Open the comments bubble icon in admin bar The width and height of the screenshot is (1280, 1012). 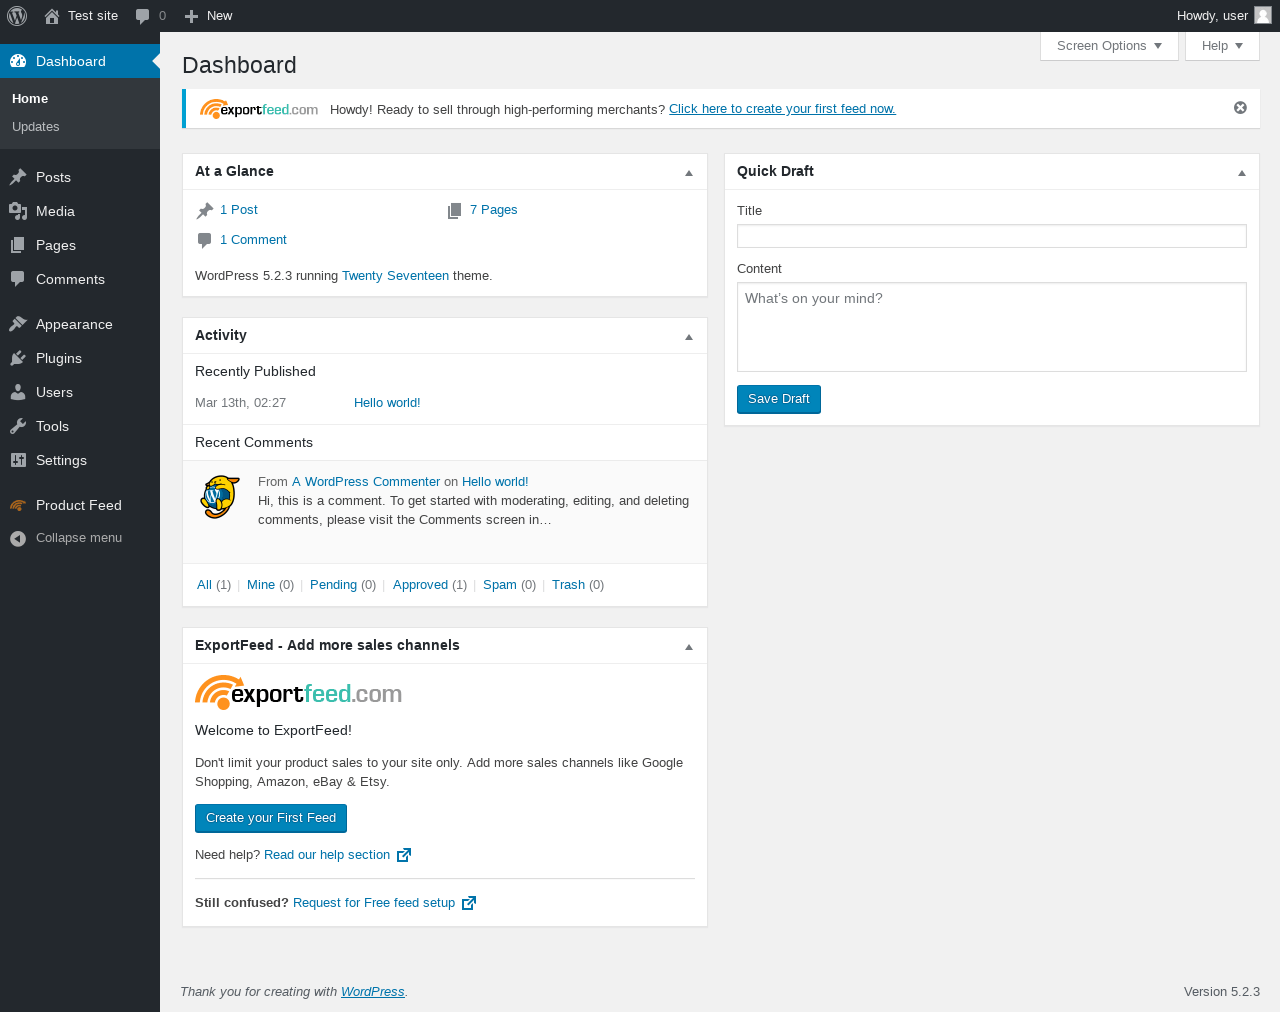pos(143,16)
